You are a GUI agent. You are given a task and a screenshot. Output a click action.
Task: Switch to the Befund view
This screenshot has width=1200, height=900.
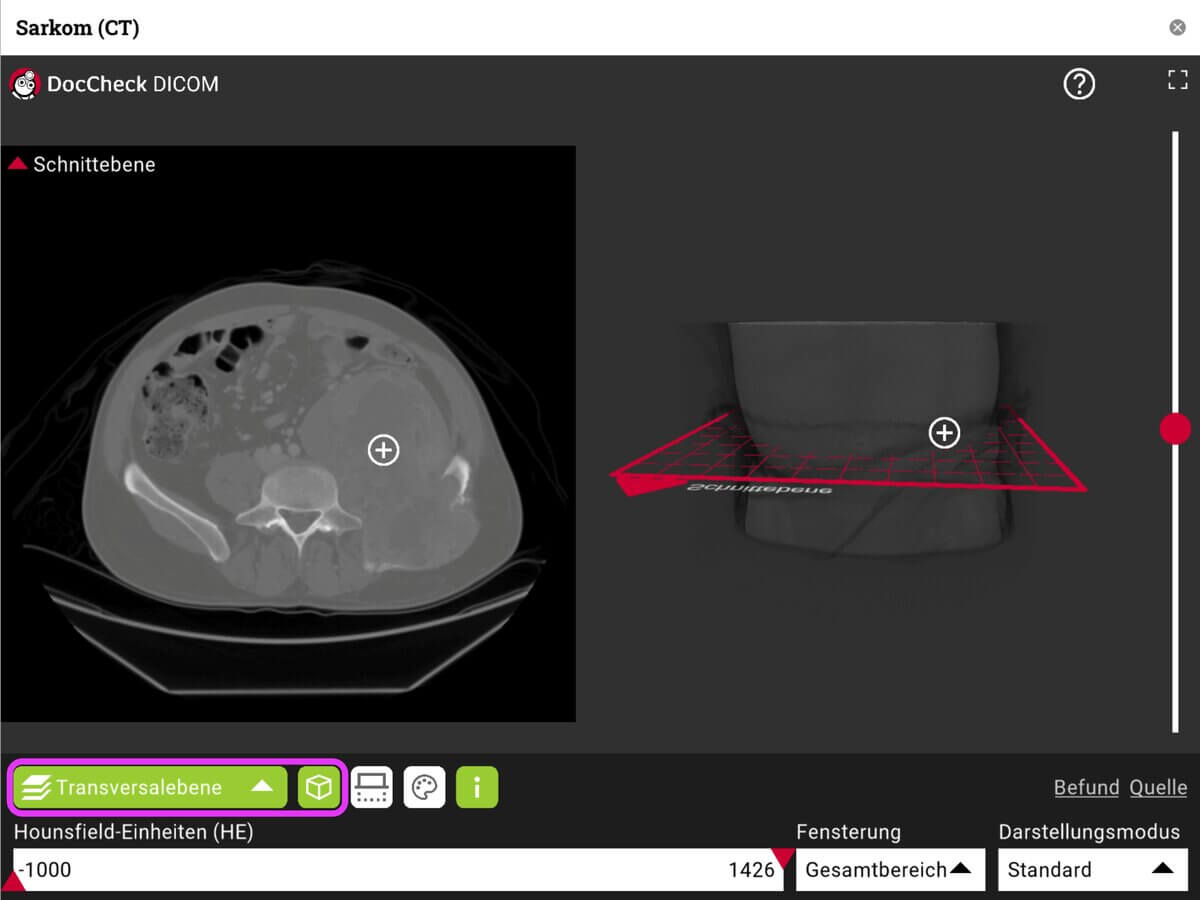click(x=1085, y=787)
